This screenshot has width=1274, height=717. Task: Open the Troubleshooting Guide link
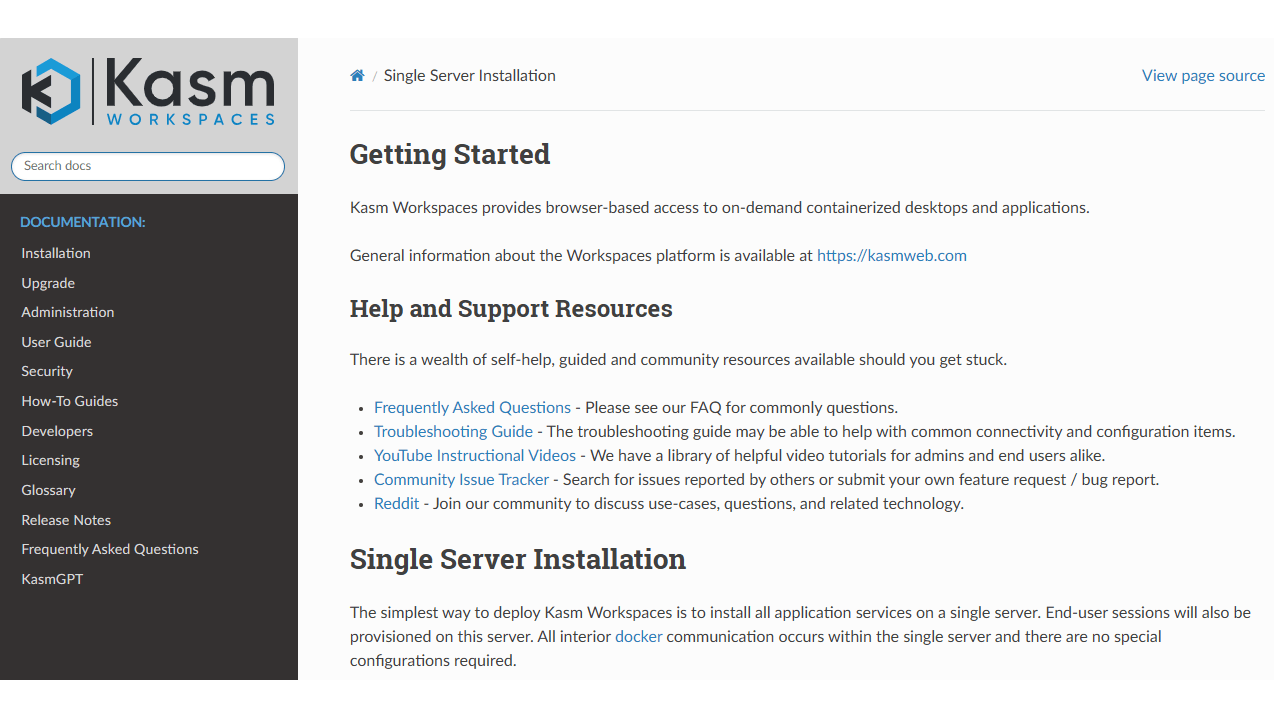pyautogui.click(x=453, y=431)
